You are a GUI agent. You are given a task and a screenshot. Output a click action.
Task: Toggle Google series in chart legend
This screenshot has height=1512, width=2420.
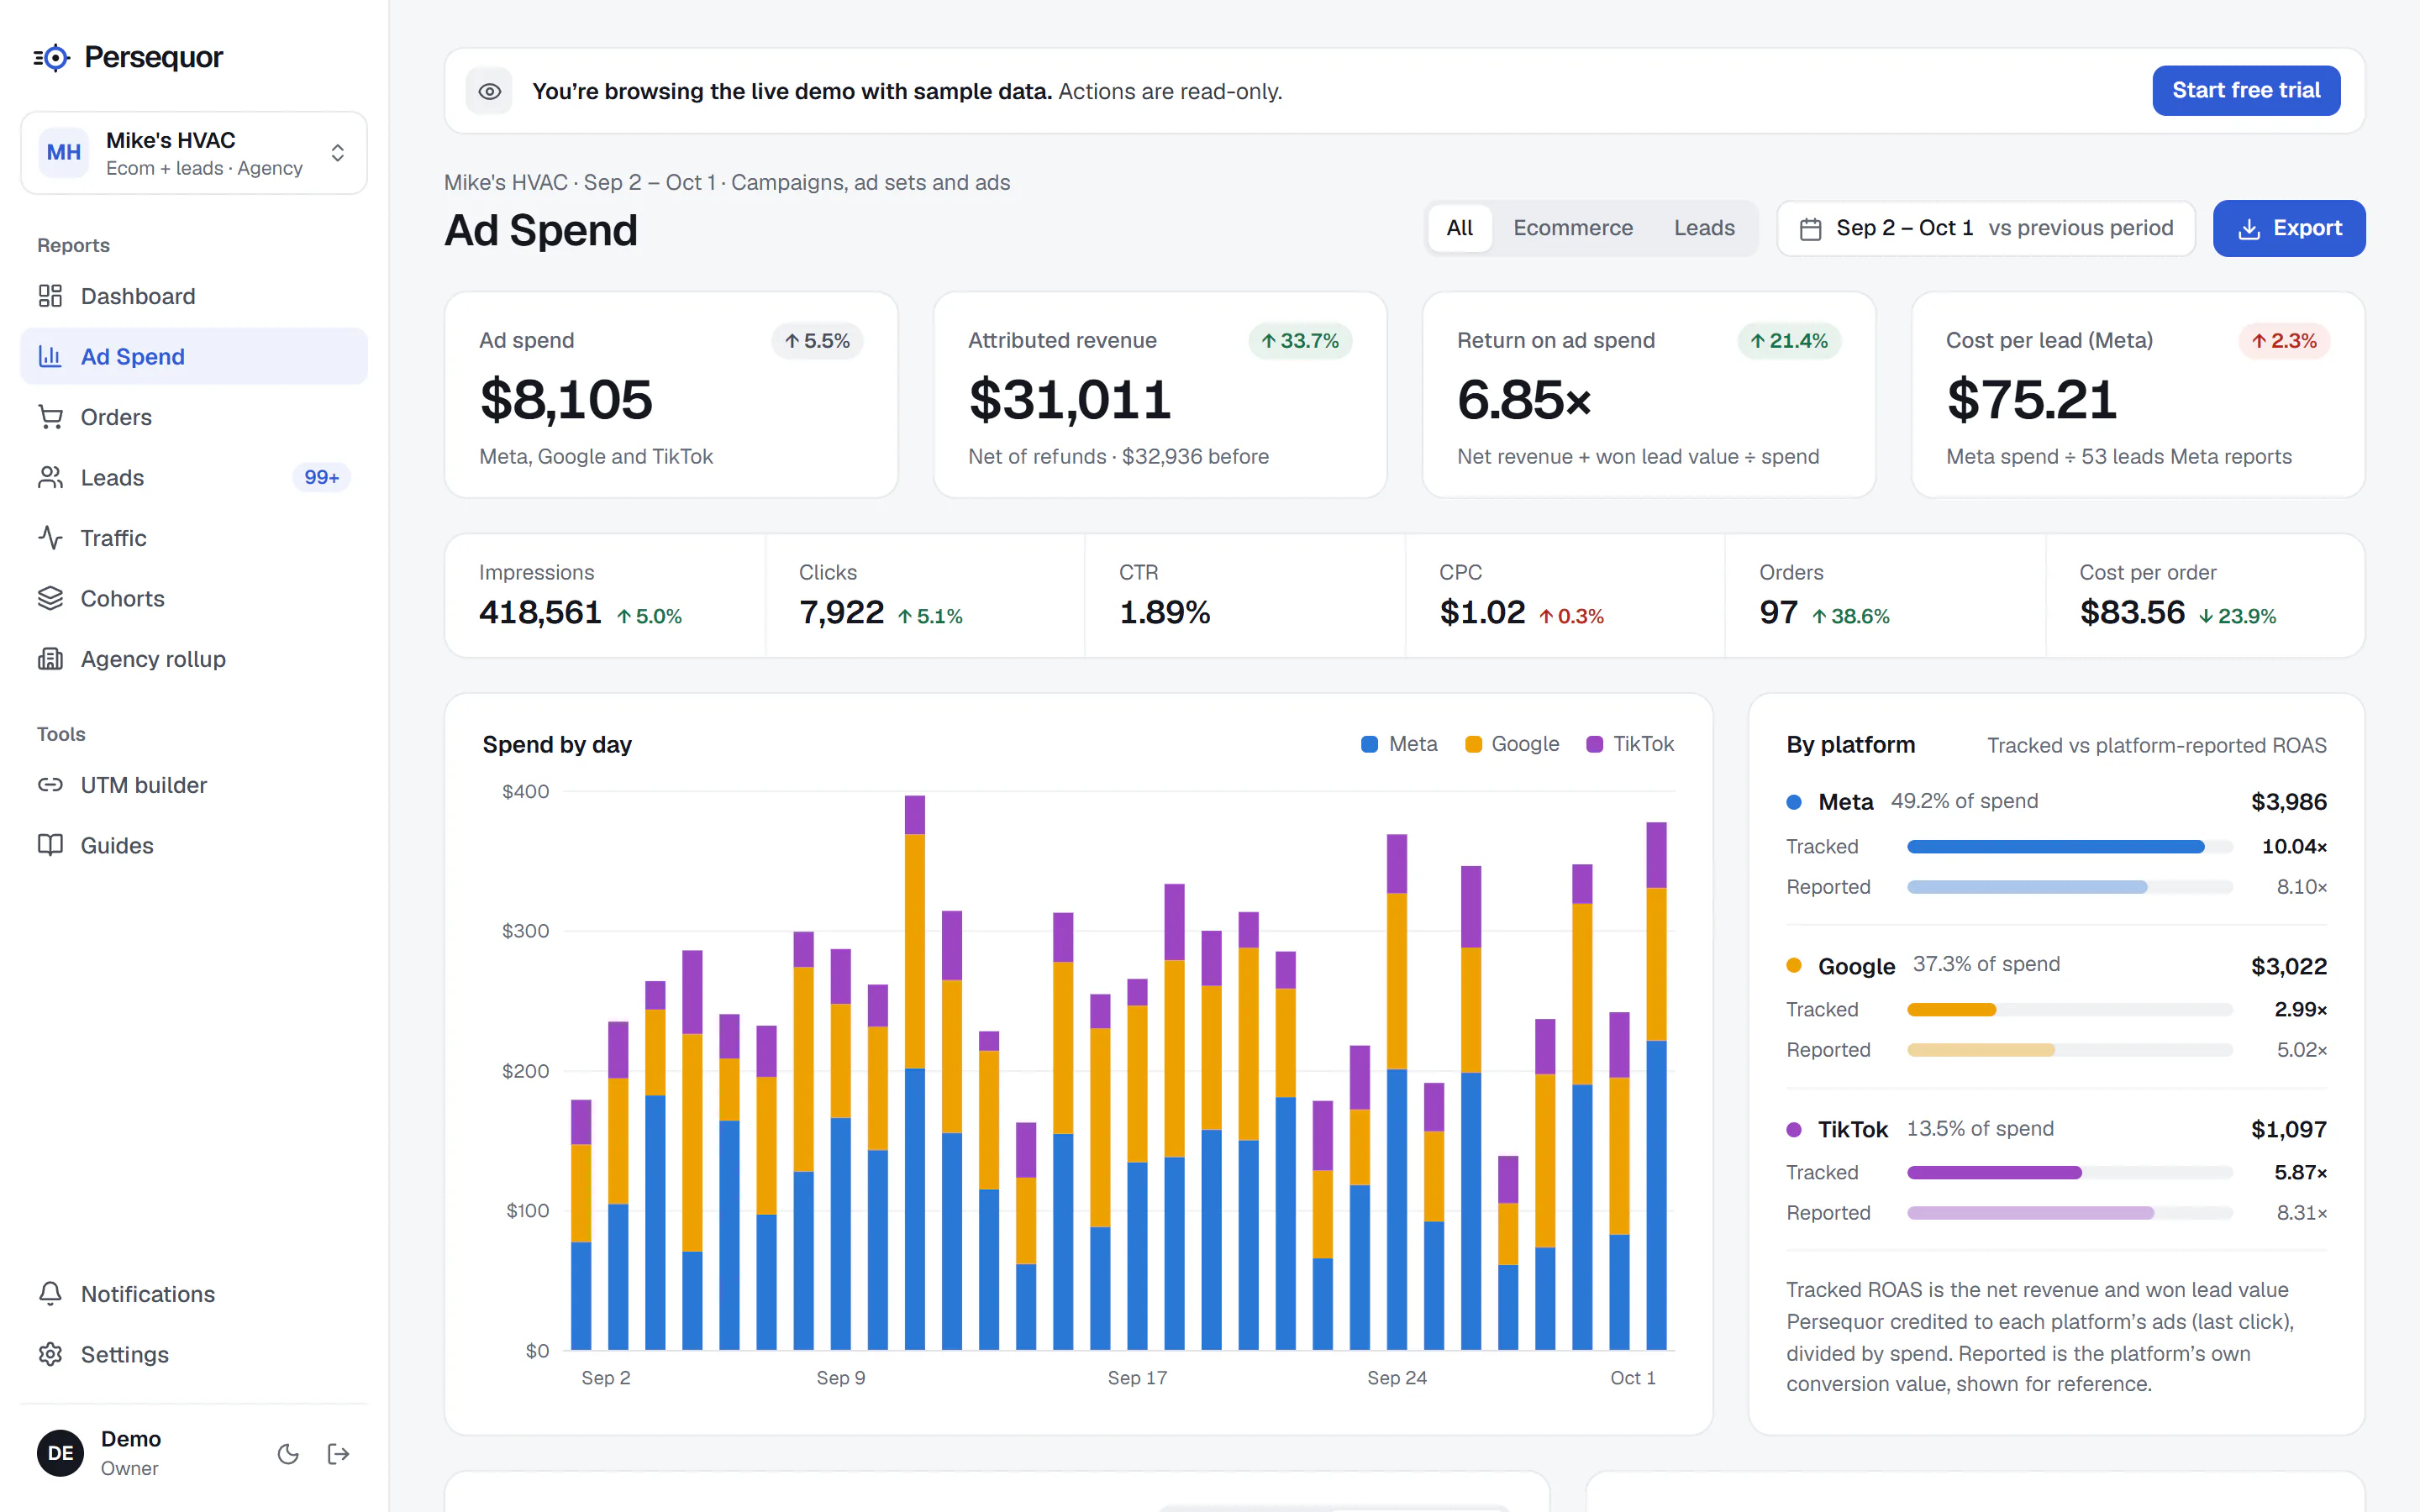coord(1512,744)
